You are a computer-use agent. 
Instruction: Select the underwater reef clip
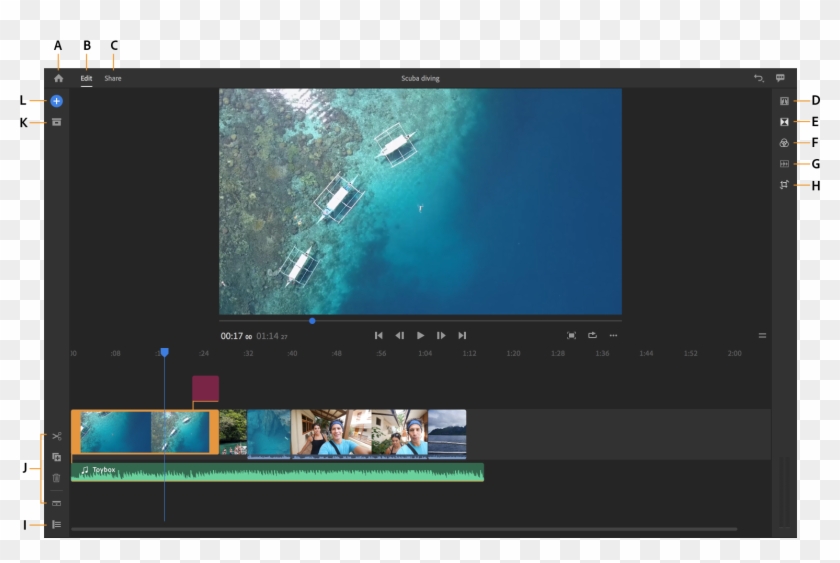(268, 434)
